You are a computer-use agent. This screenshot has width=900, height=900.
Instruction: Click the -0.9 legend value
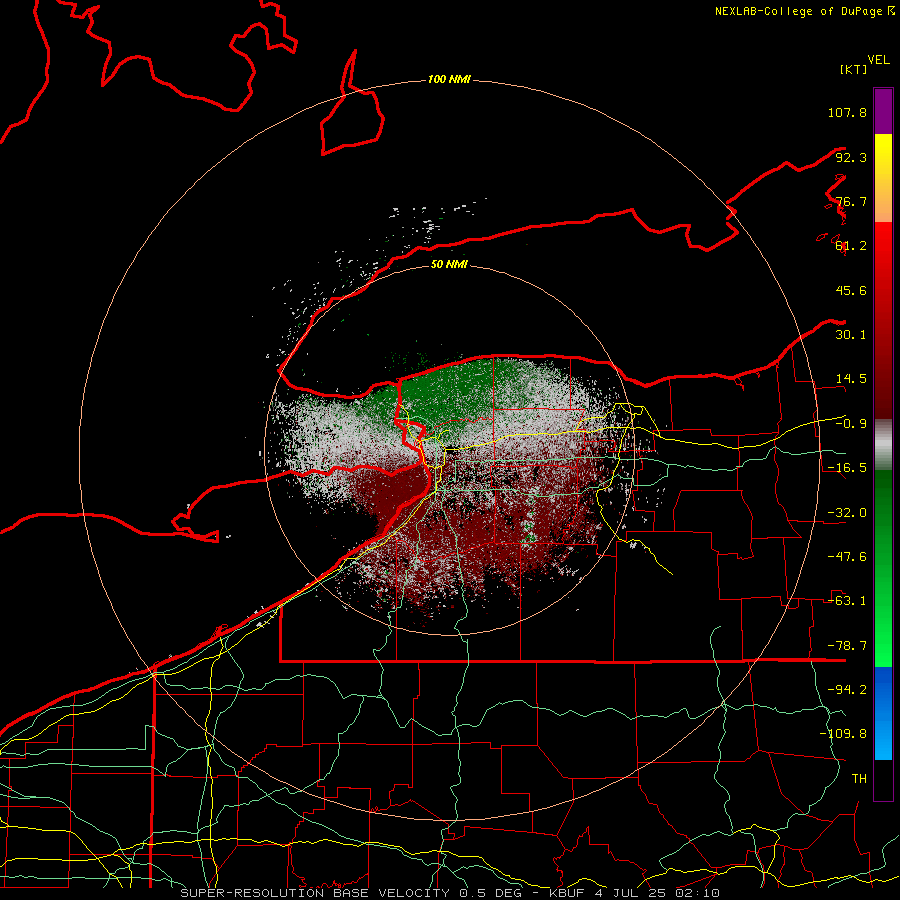(x=851, y=424)
